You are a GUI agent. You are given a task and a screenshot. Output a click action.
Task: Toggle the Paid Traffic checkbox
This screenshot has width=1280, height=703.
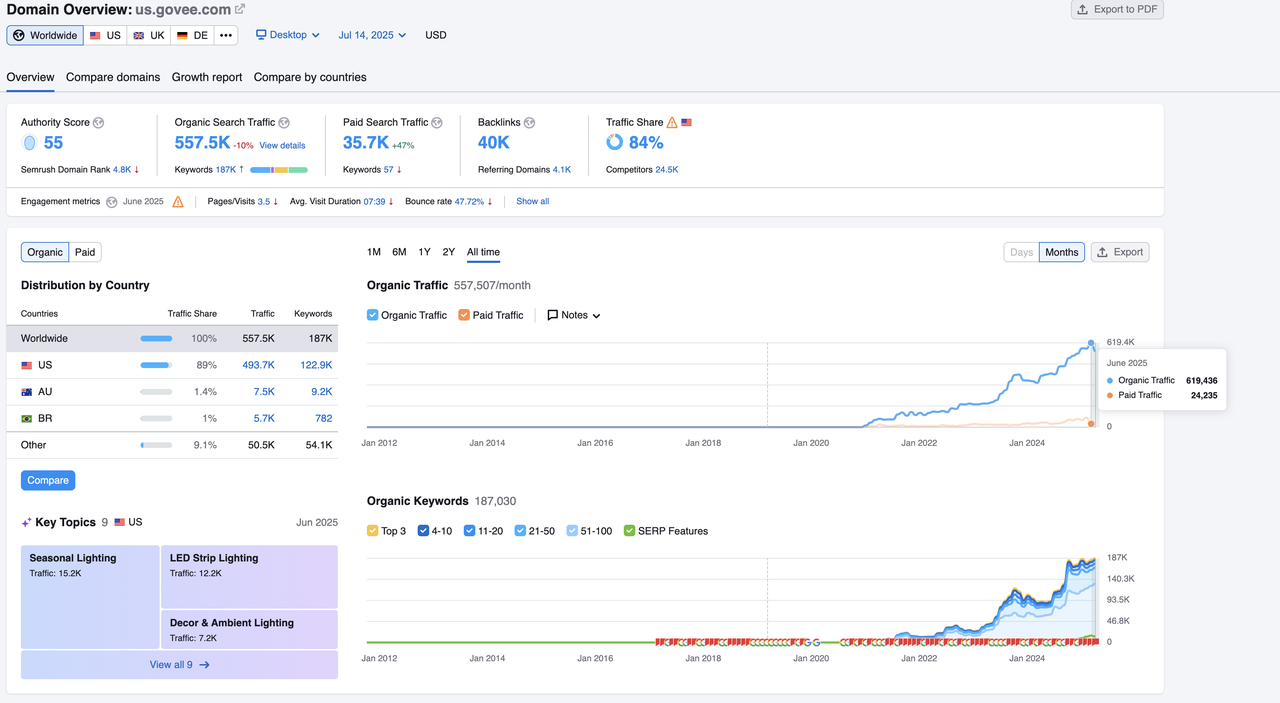tap(464, 315)
